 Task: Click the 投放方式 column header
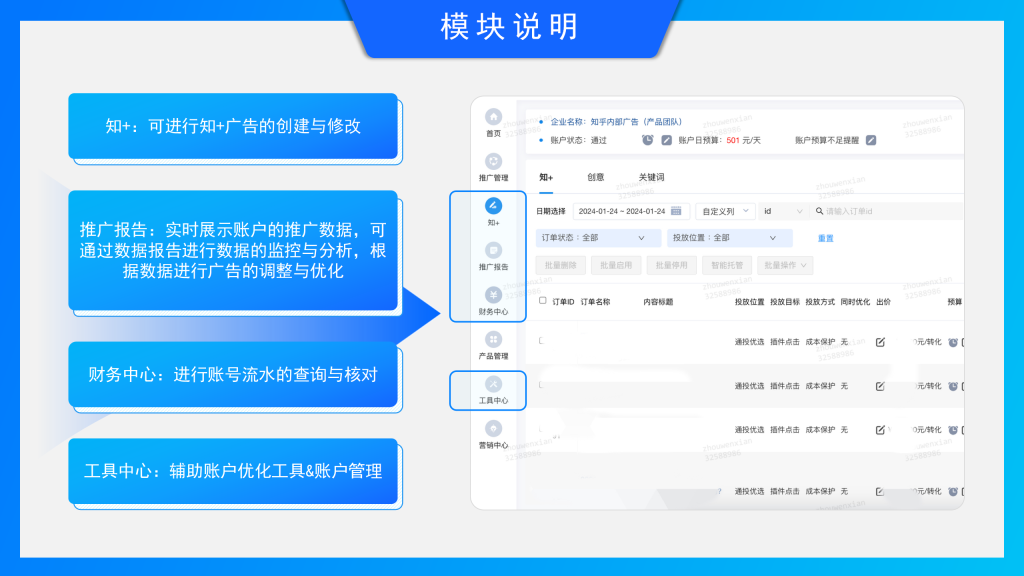click(820, 302)
